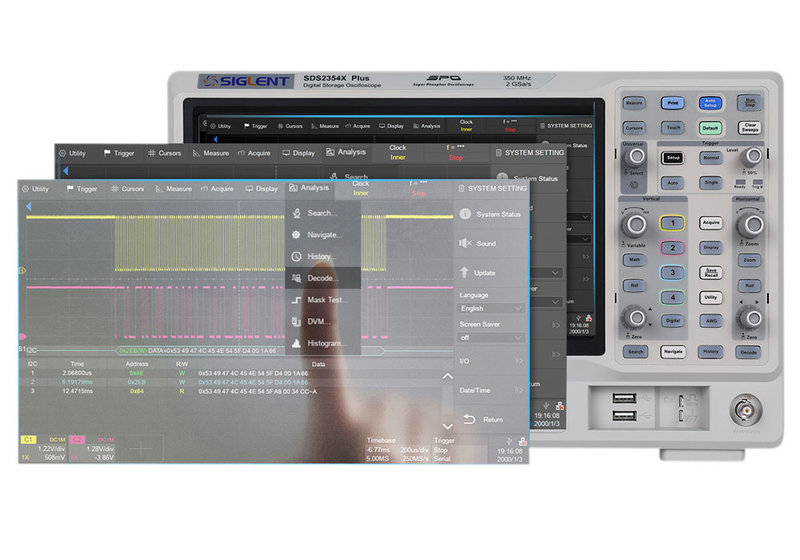The image size is (800, 560).
Task: Open Cursors menu on the front screen
Action: (127, 189)
